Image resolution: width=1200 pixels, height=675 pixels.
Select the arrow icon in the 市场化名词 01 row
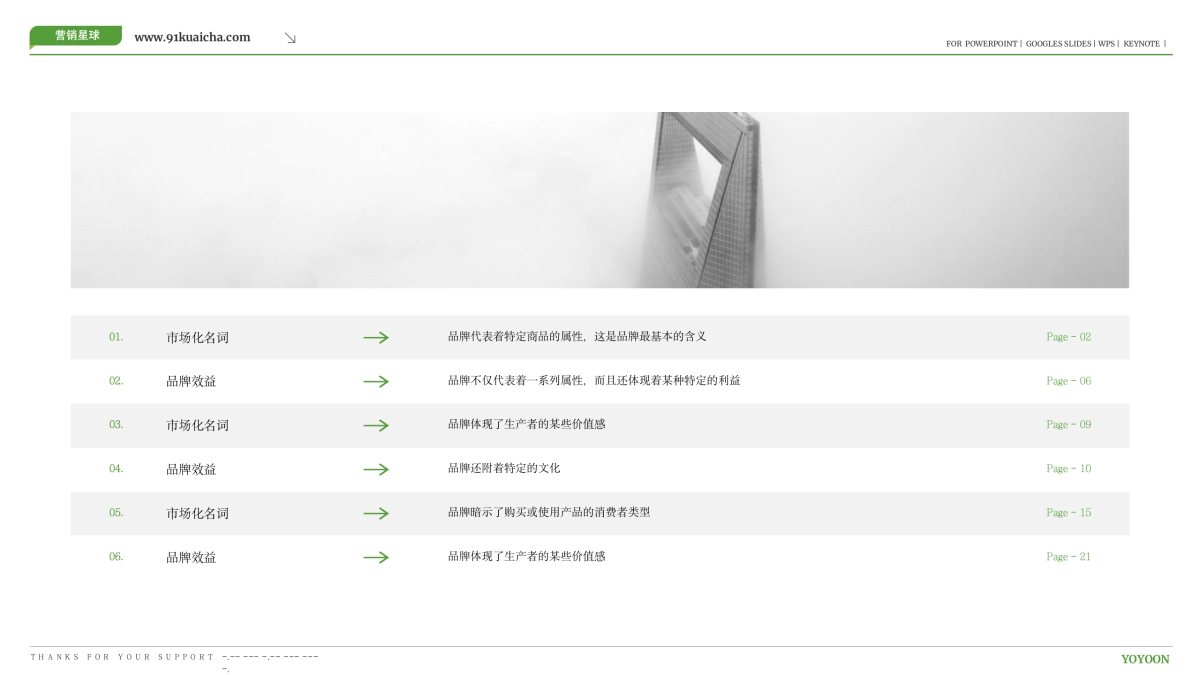(x=376, y=338)
